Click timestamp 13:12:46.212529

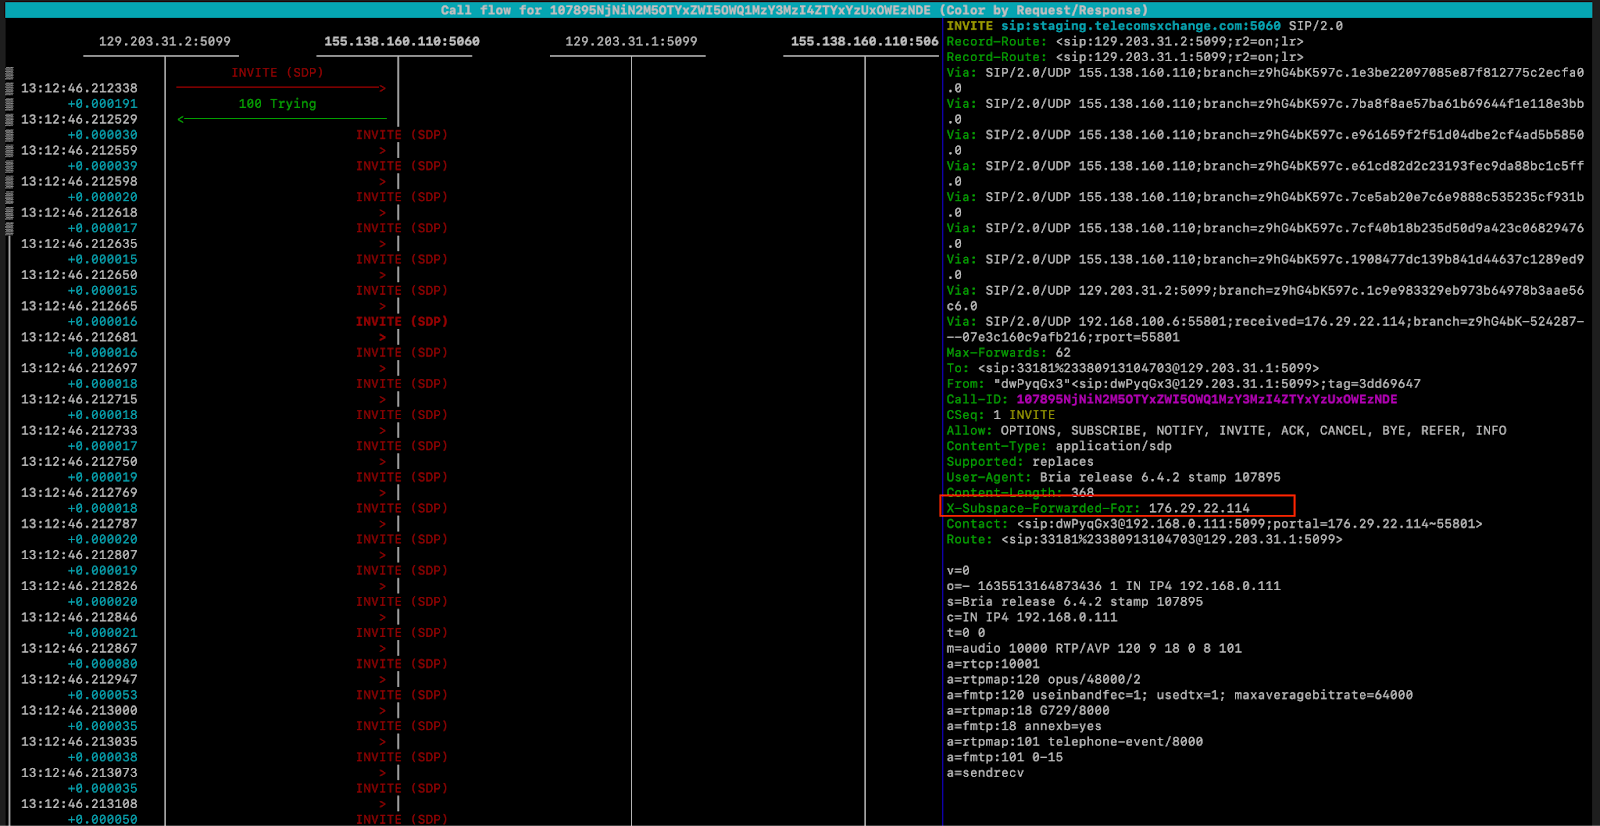(79, 119)
